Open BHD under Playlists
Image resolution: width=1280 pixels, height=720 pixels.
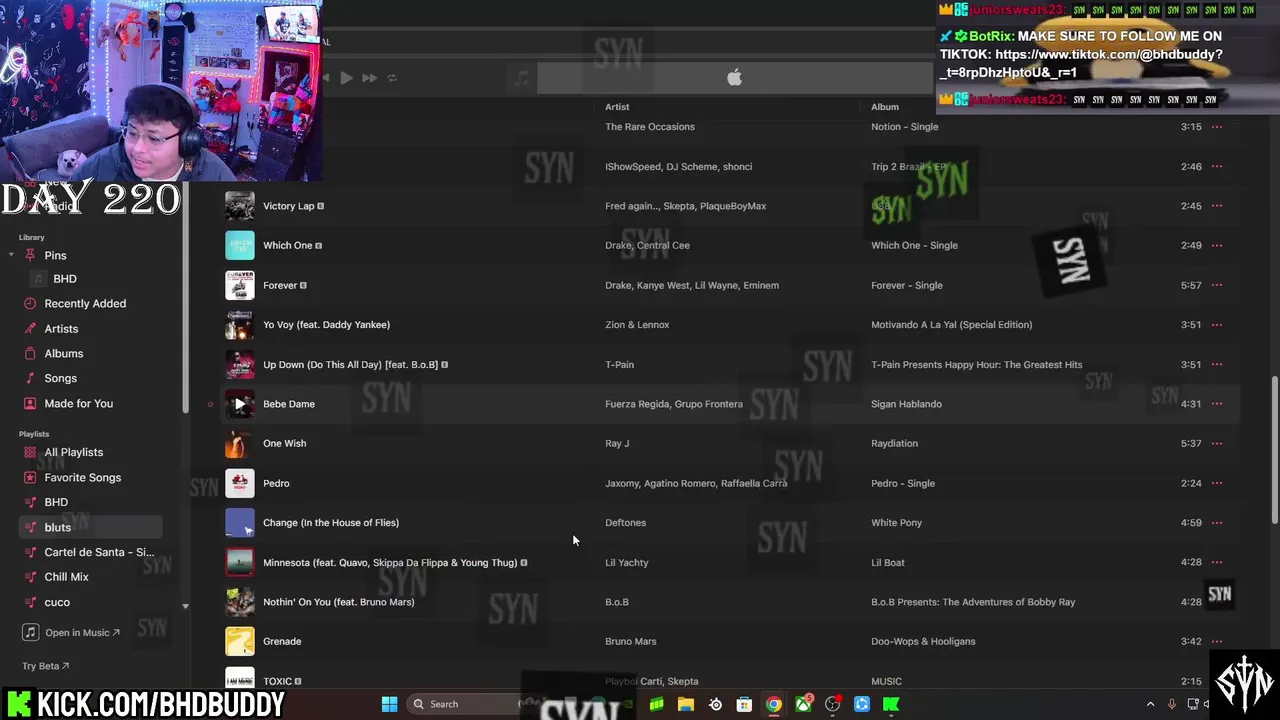[56, 502]
